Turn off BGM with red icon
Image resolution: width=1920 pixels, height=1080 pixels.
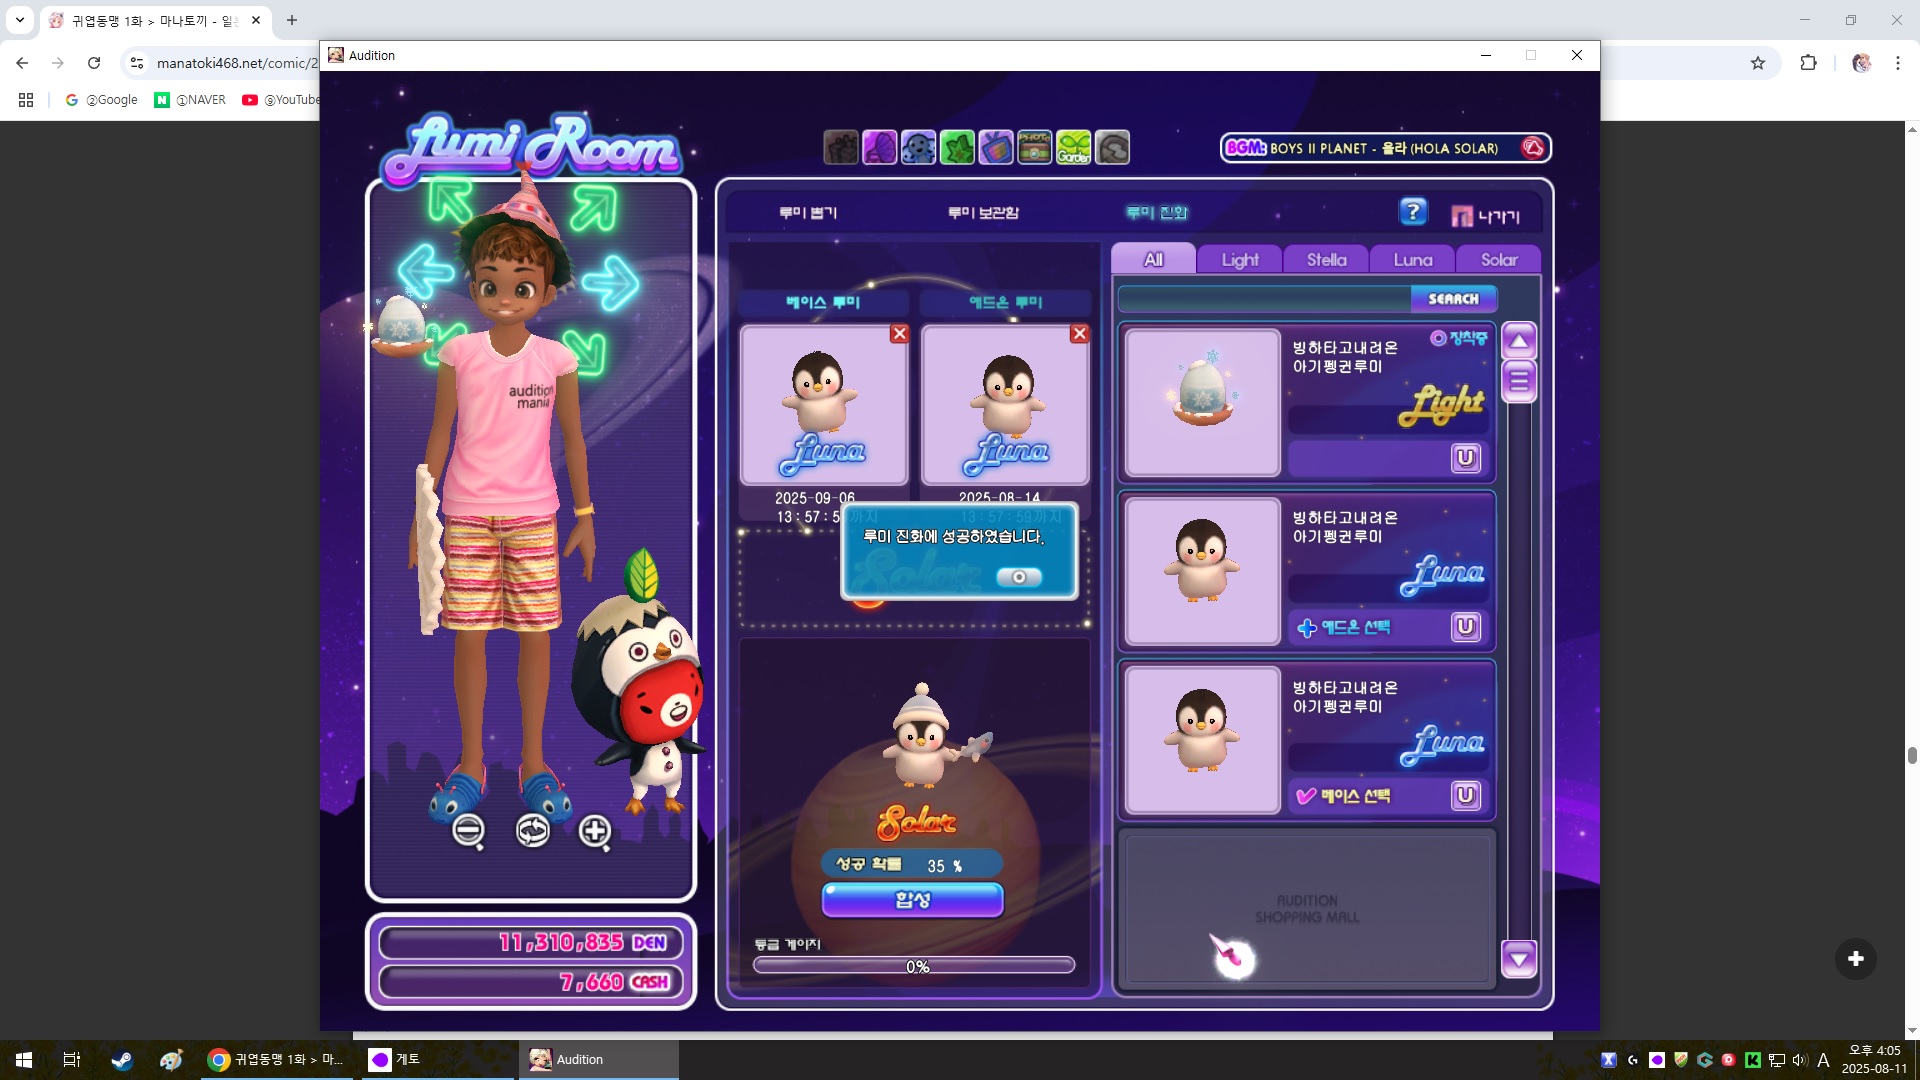(x=1532, y=148)
